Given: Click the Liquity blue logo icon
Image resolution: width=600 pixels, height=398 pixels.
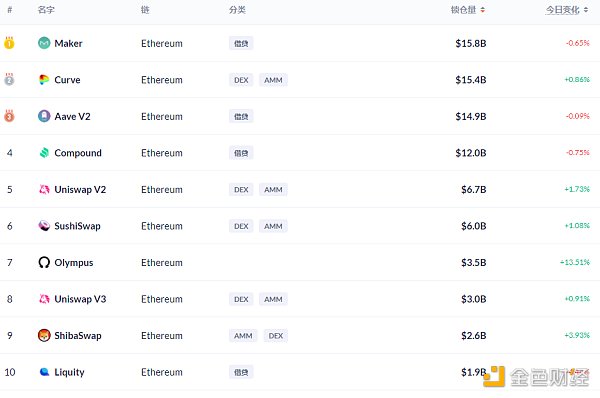Looking at the screenshot, I should pyautogui.click(x=44, y=372).
